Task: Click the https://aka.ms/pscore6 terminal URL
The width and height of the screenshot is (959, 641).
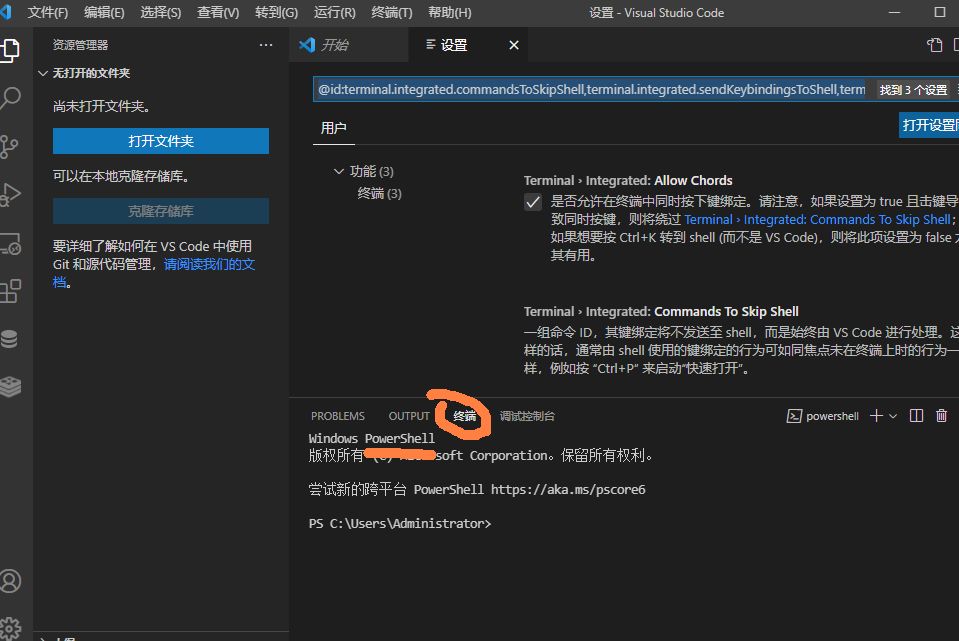Action: (x=568, y=489)
